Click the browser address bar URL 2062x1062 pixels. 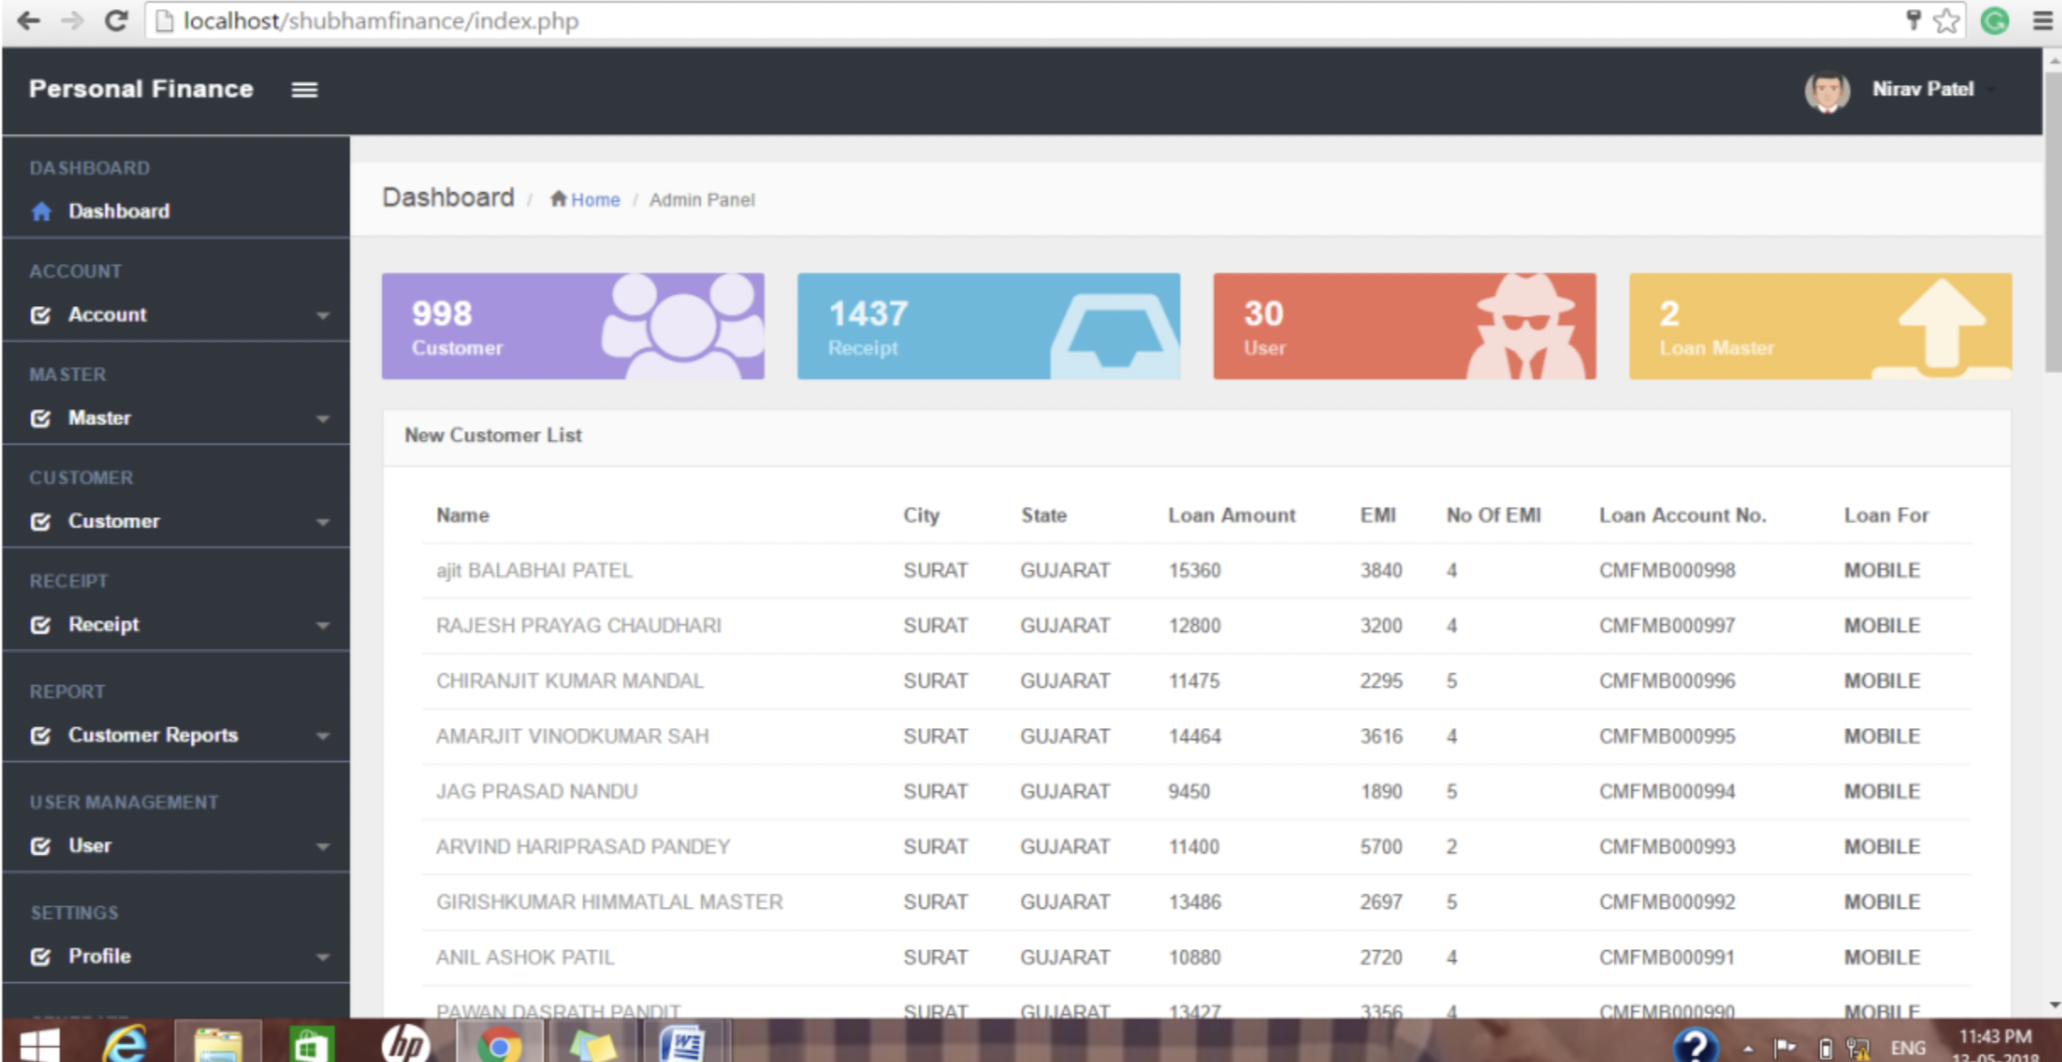pyautogui.click(x=380, y=21)
